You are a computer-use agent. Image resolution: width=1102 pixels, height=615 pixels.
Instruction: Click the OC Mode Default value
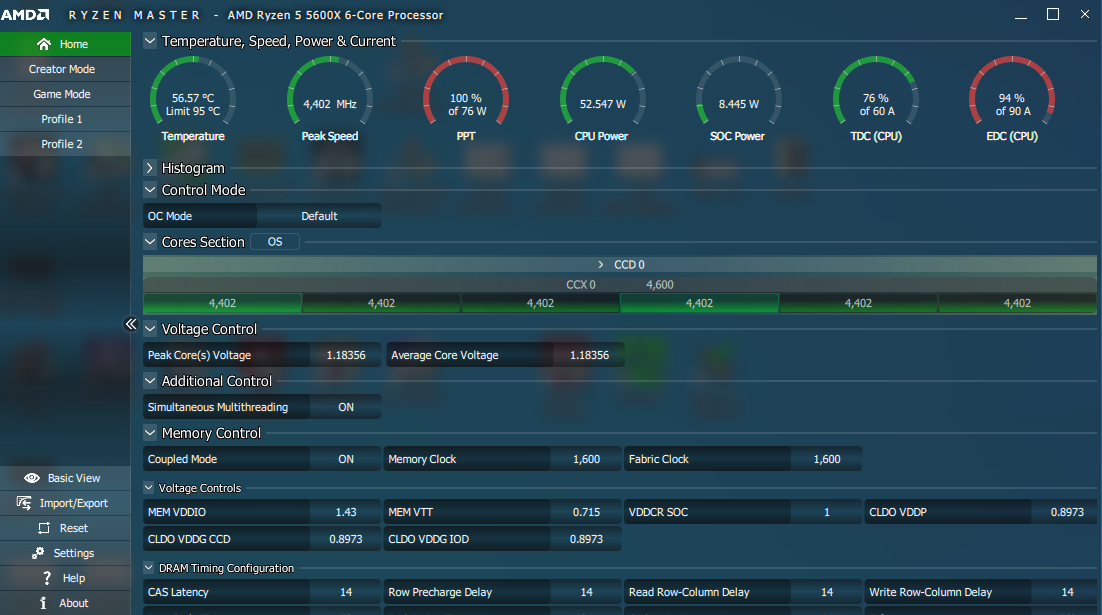[x=319, y=216]
